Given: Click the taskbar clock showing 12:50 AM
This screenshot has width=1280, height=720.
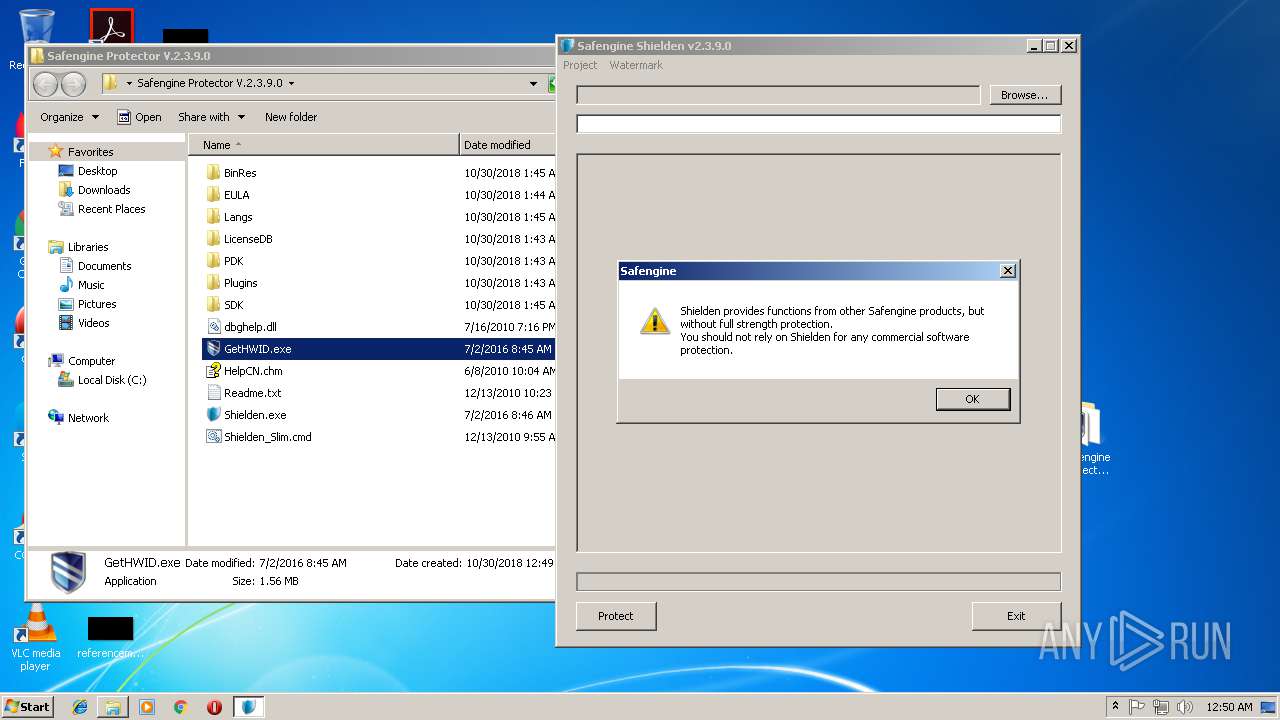Looking at the screenshot, I should click(x=1229, y=707).
